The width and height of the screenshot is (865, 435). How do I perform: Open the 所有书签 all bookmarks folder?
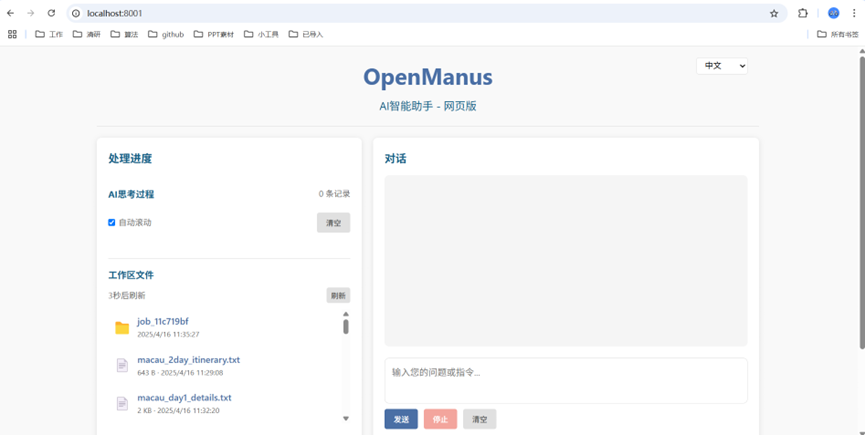click(x=837, y=34)
